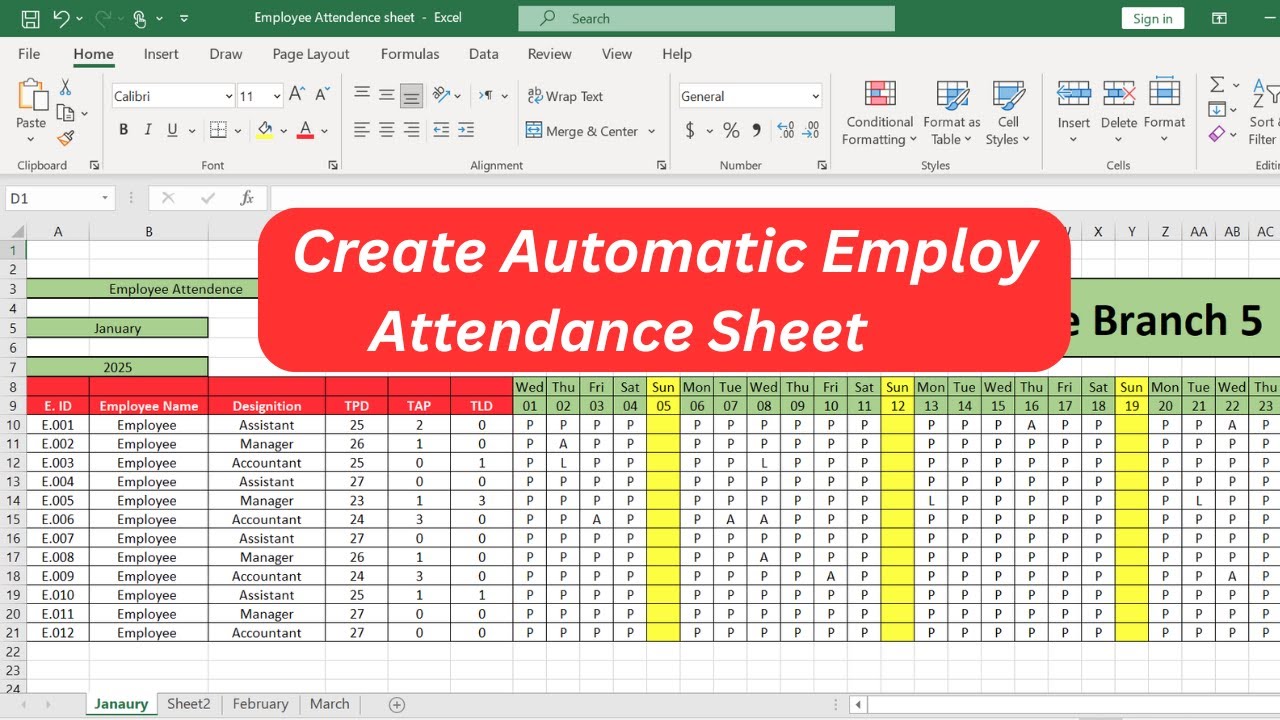Click the Insert cells icon
The height and width of the screenshot is (720, 1280).
tap(1074, 94)
